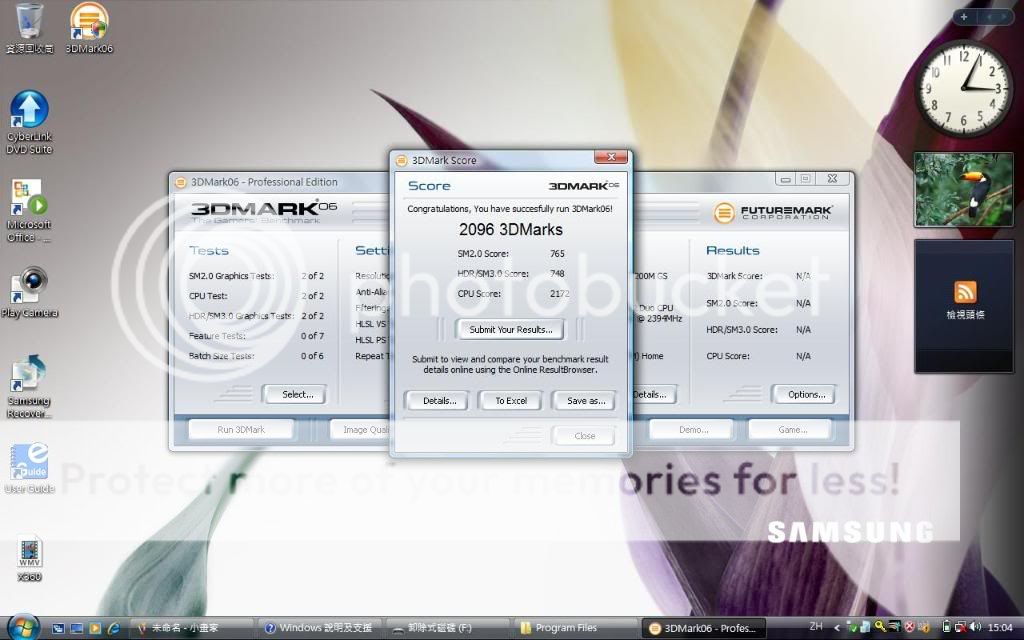The image size is (1024, 640).
Task: Click Run 3DMark button
Action: 241,430
